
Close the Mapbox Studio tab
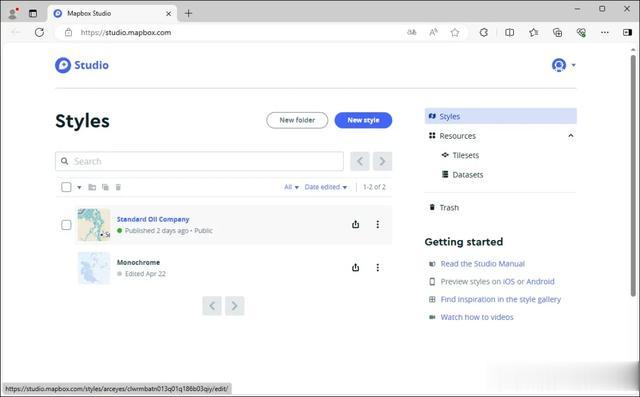(169, 13)
